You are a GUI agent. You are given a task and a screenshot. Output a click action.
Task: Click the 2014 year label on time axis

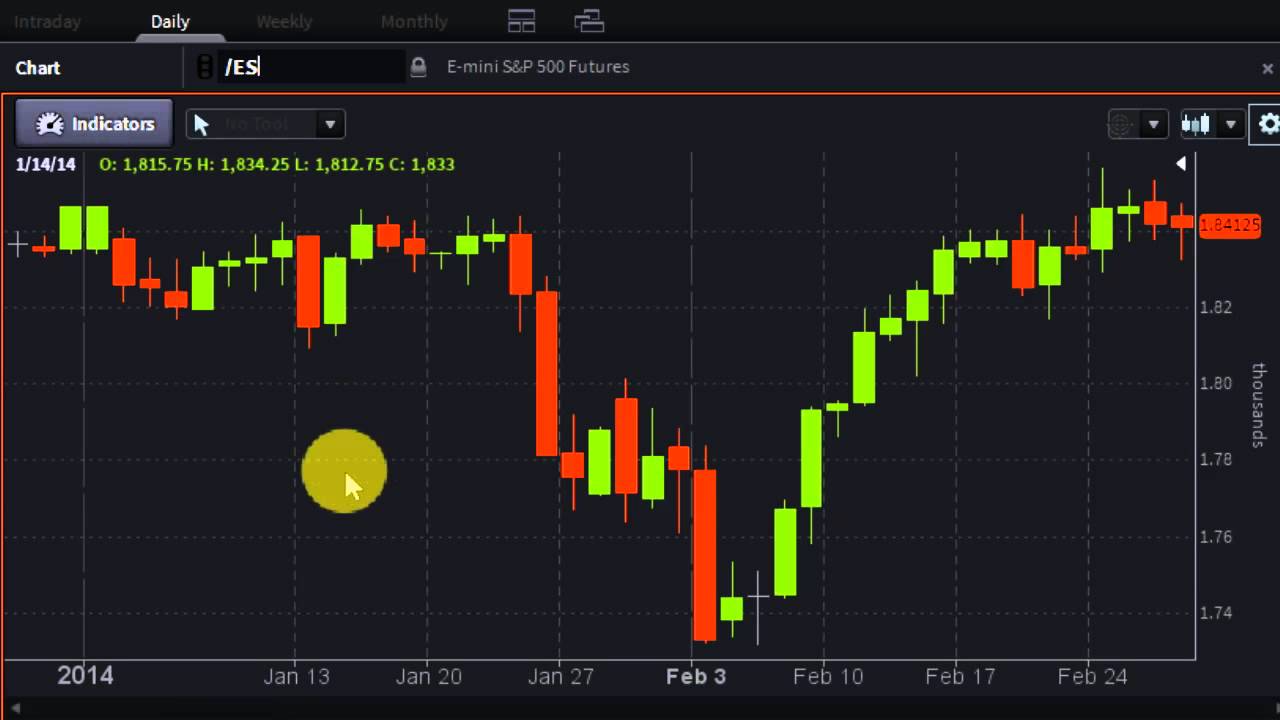(85, 676)
